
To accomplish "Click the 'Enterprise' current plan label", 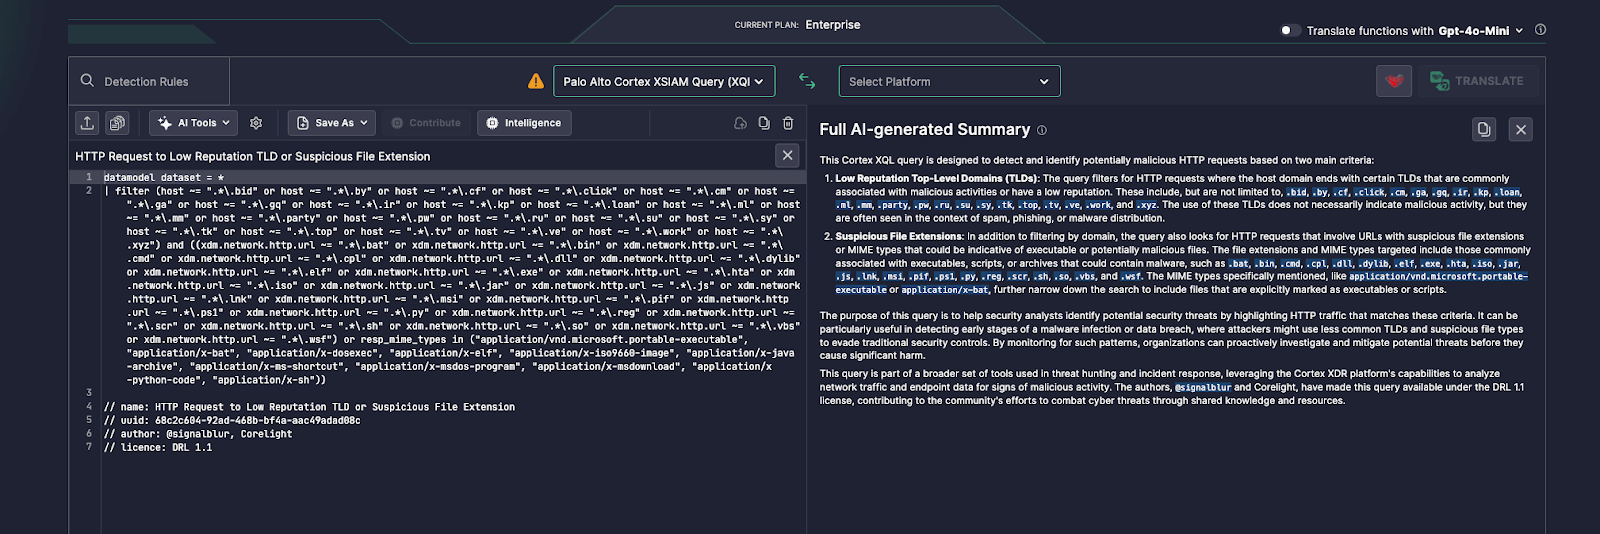I will click(833, 25).
